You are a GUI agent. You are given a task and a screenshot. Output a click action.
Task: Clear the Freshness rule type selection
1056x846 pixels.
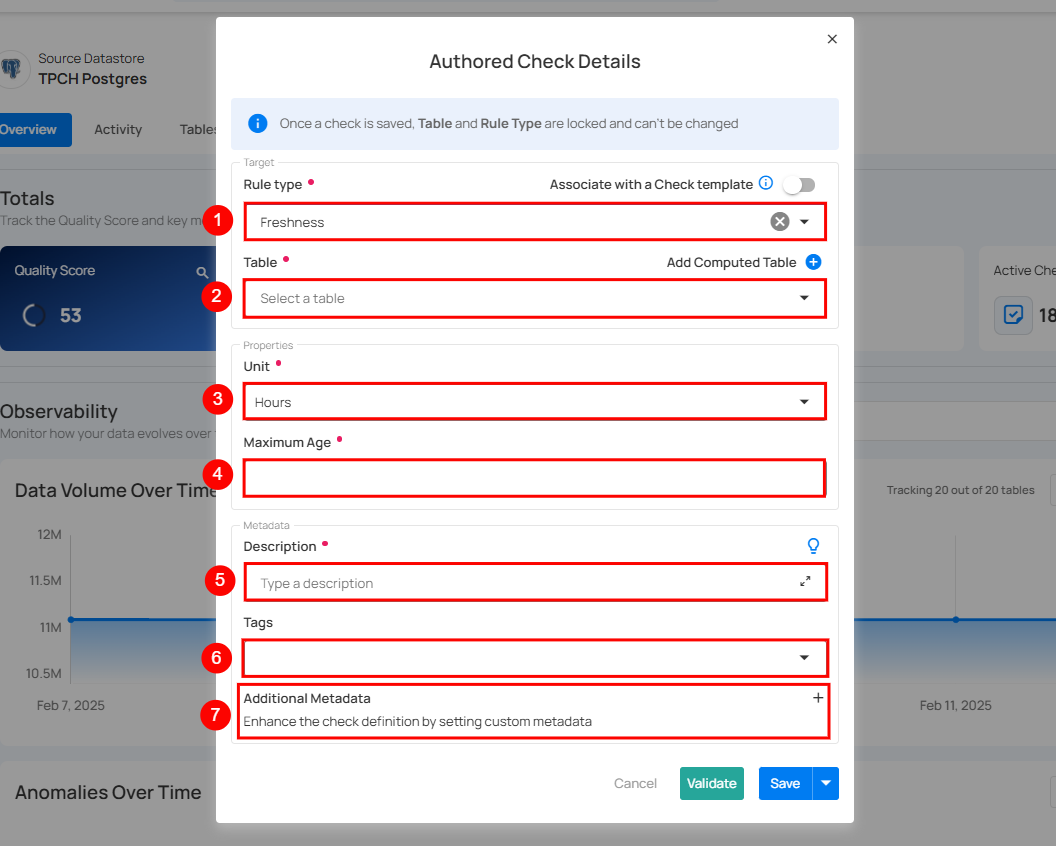click(780, 222)
